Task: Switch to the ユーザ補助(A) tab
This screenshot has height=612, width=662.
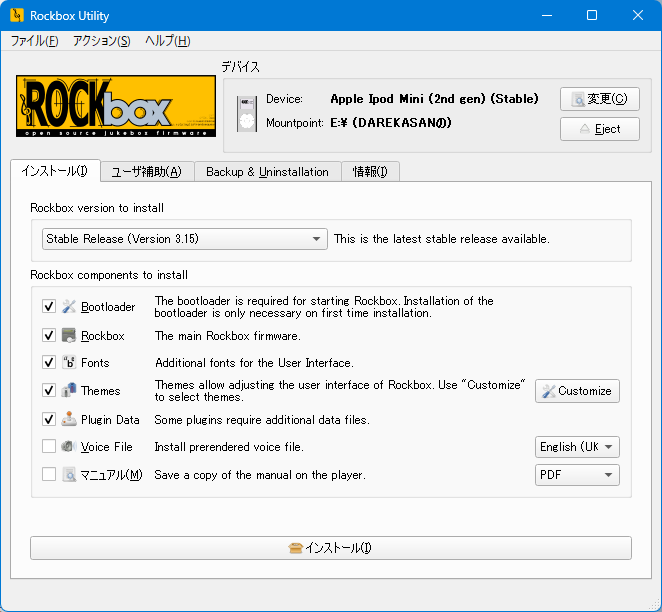Action: [x=147, y=172]
